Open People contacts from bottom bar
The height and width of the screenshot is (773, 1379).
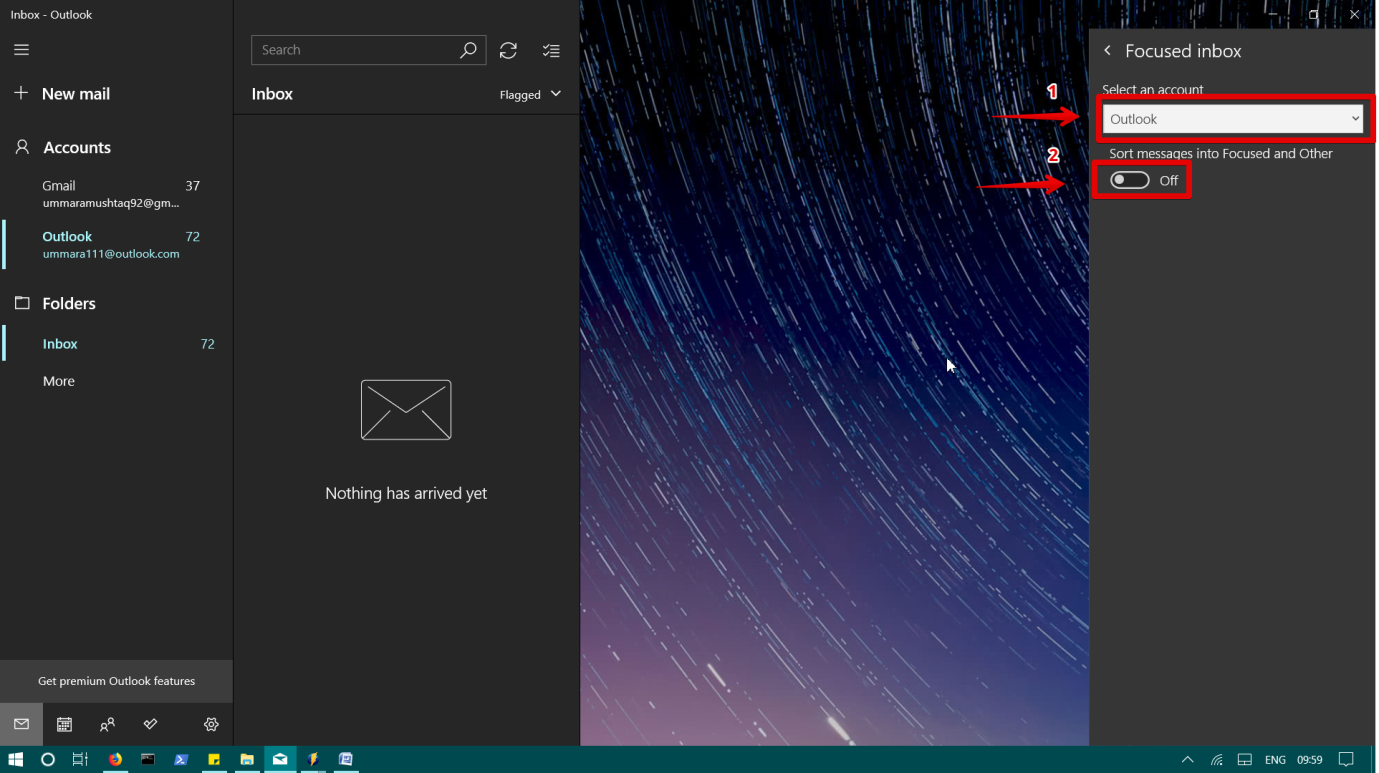pos(107,724)
